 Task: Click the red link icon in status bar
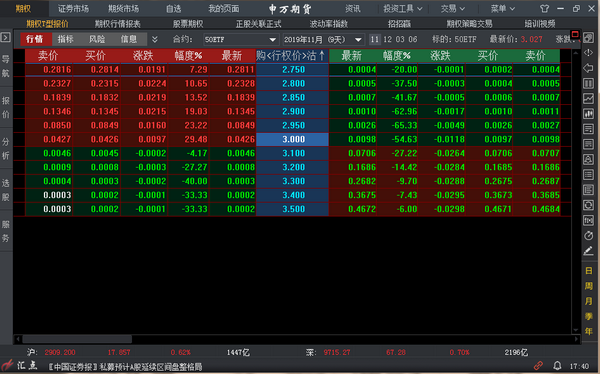pyautogui.click(x=538, y=366)
